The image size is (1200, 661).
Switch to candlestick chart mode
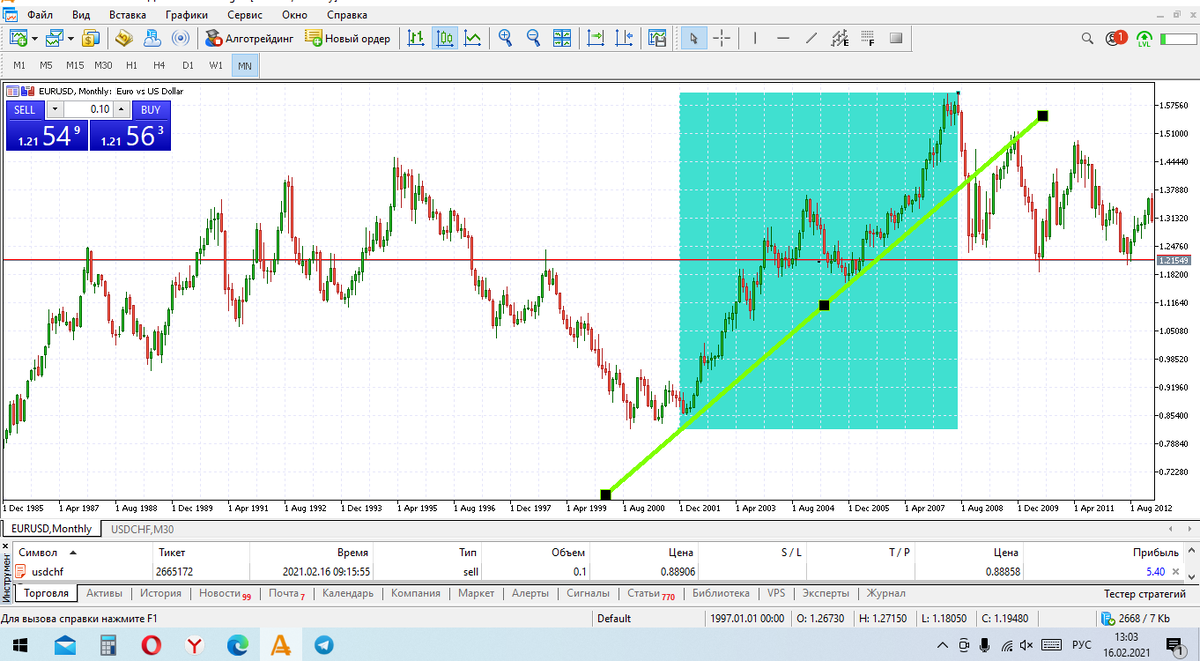point(445,38)
